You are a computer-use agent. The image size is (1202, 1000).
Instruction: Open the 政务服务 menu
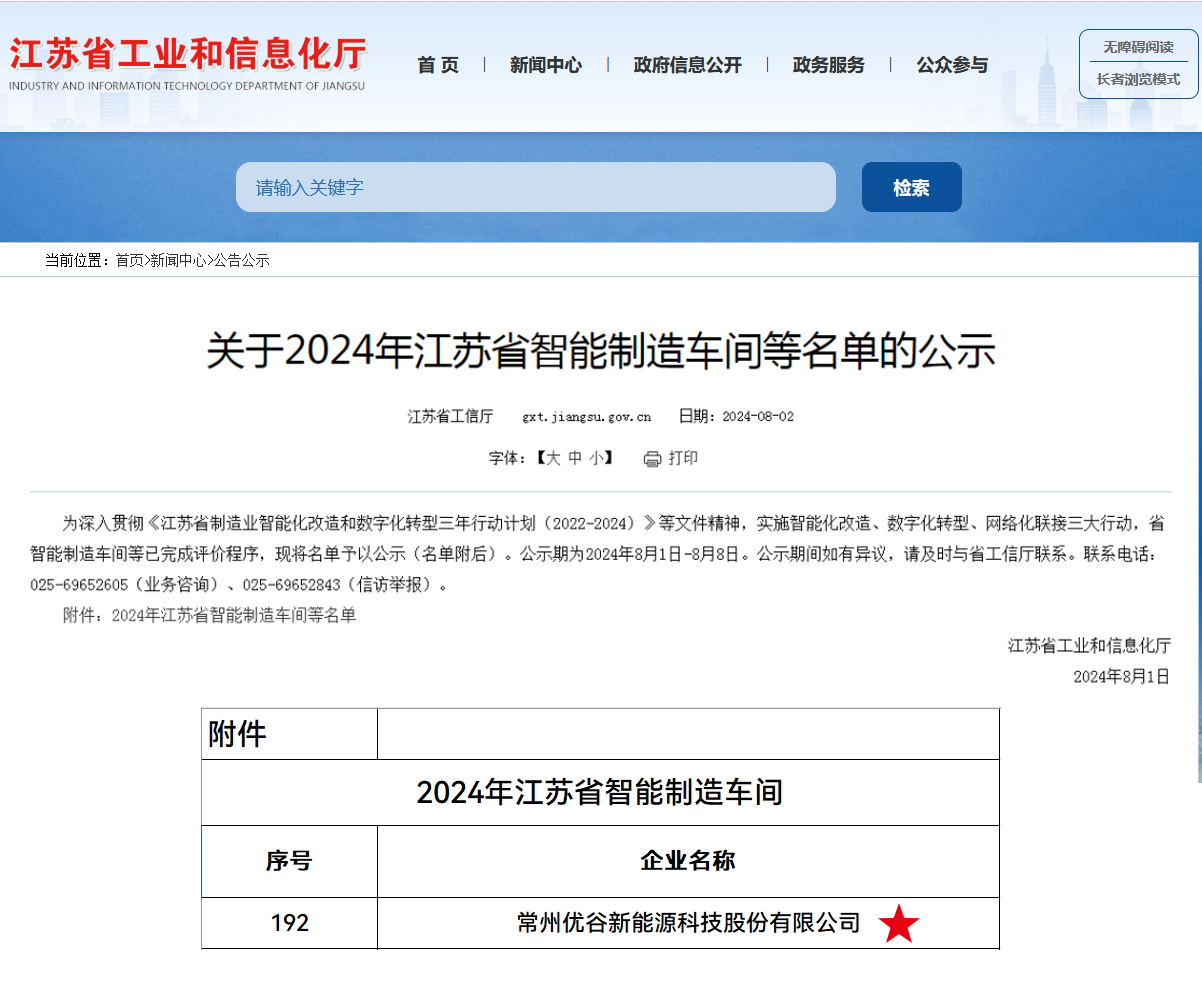(828, 65)
